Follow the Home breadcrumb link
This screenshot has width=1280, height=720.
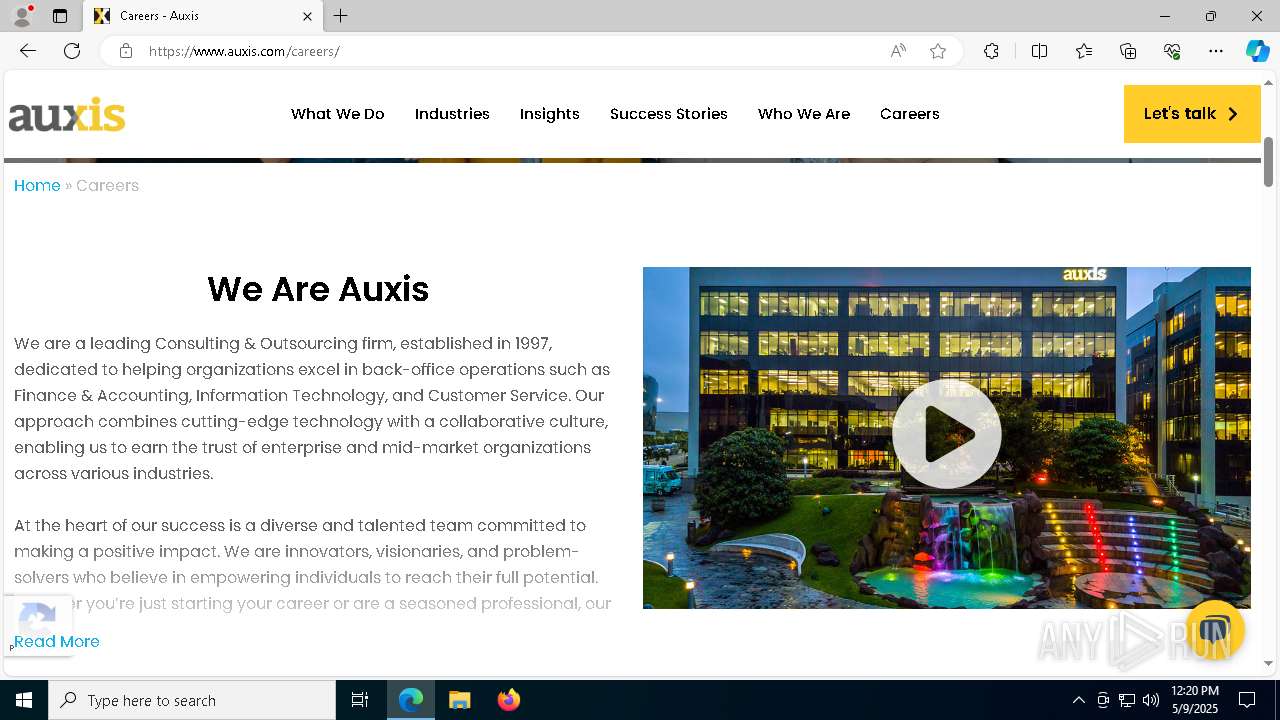coord(37,186)
